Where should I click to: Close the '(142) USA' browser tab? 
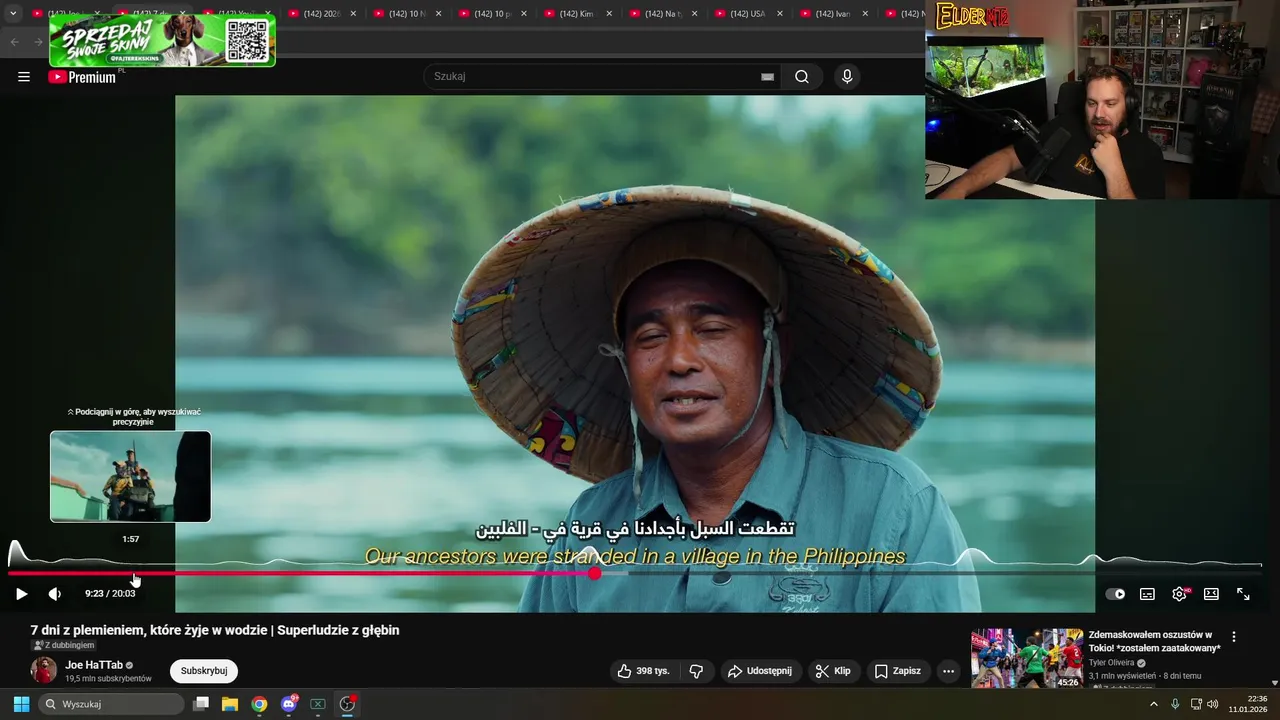tap(780, 14)
